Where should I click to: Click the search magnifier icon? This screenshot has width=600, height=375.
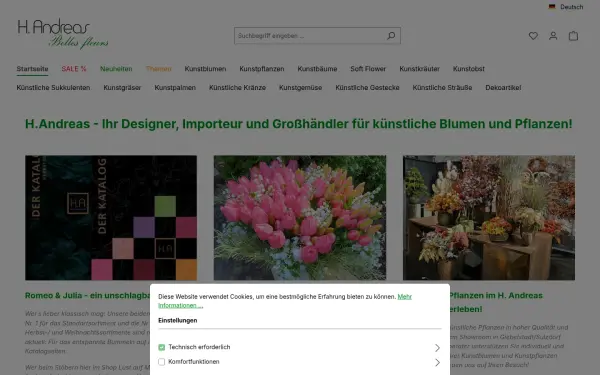point(391,36)
